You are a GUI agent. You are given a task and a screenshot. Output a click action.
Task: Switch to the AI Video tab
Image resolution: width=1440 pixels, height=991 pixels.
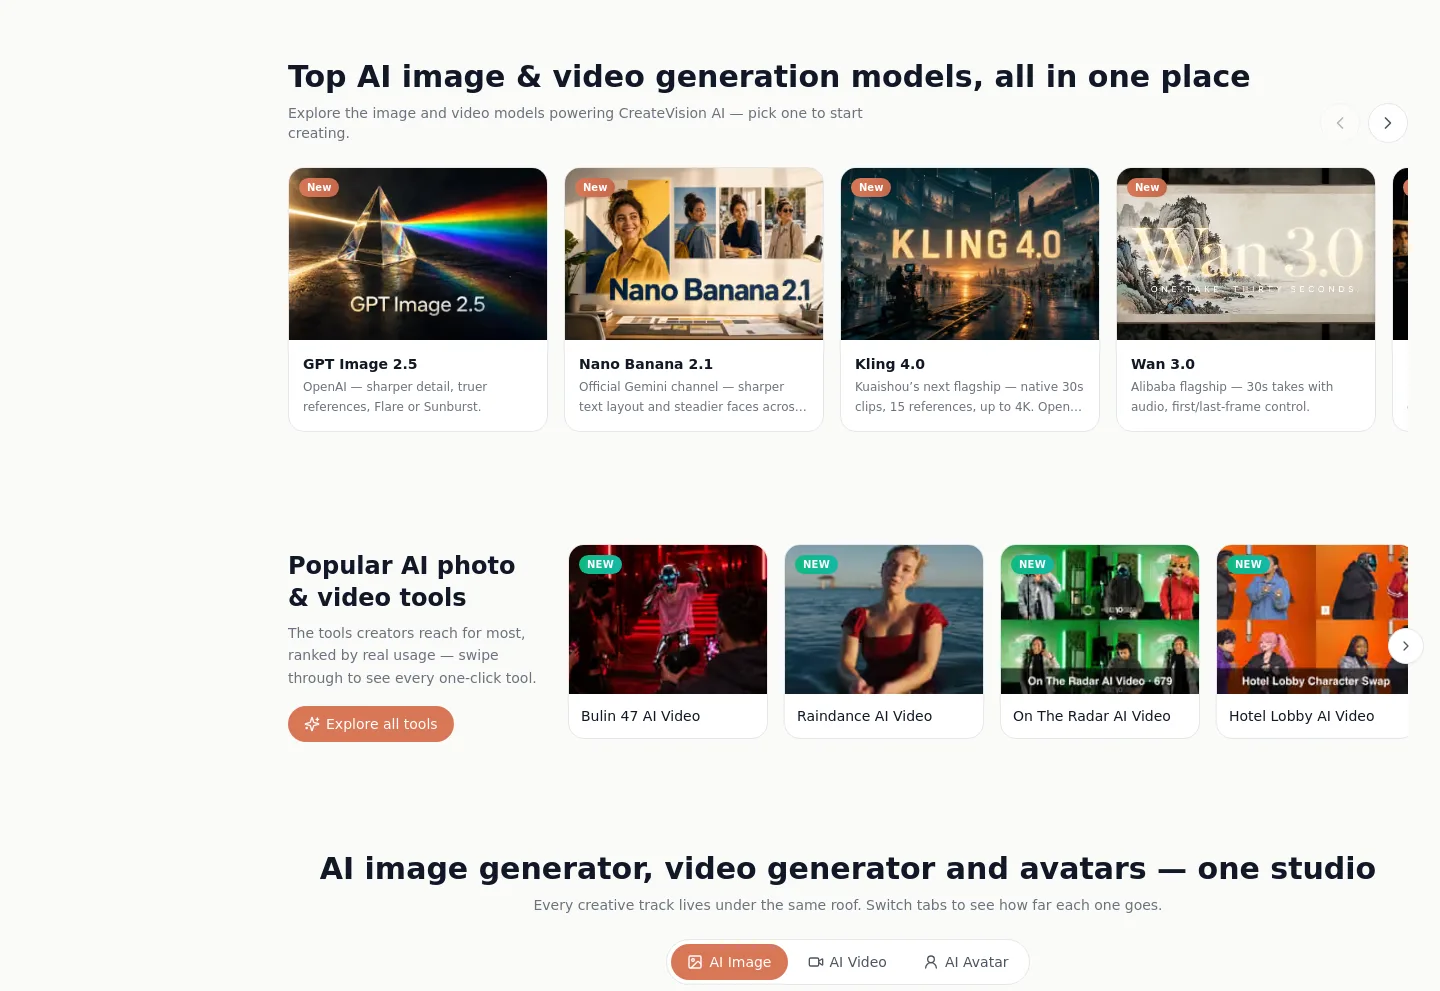(847, 962)
